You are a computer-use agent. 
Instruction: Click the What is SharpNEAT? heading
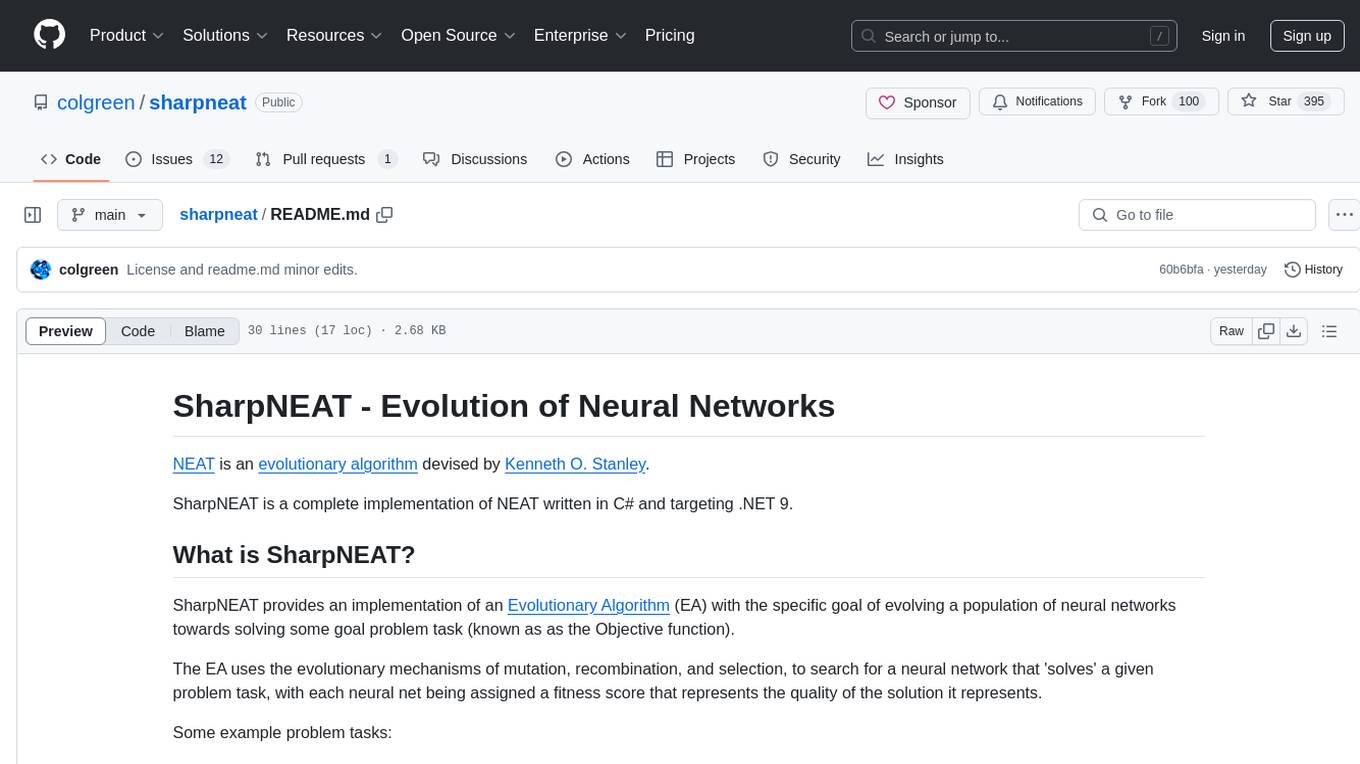click(x=294, y=554)
